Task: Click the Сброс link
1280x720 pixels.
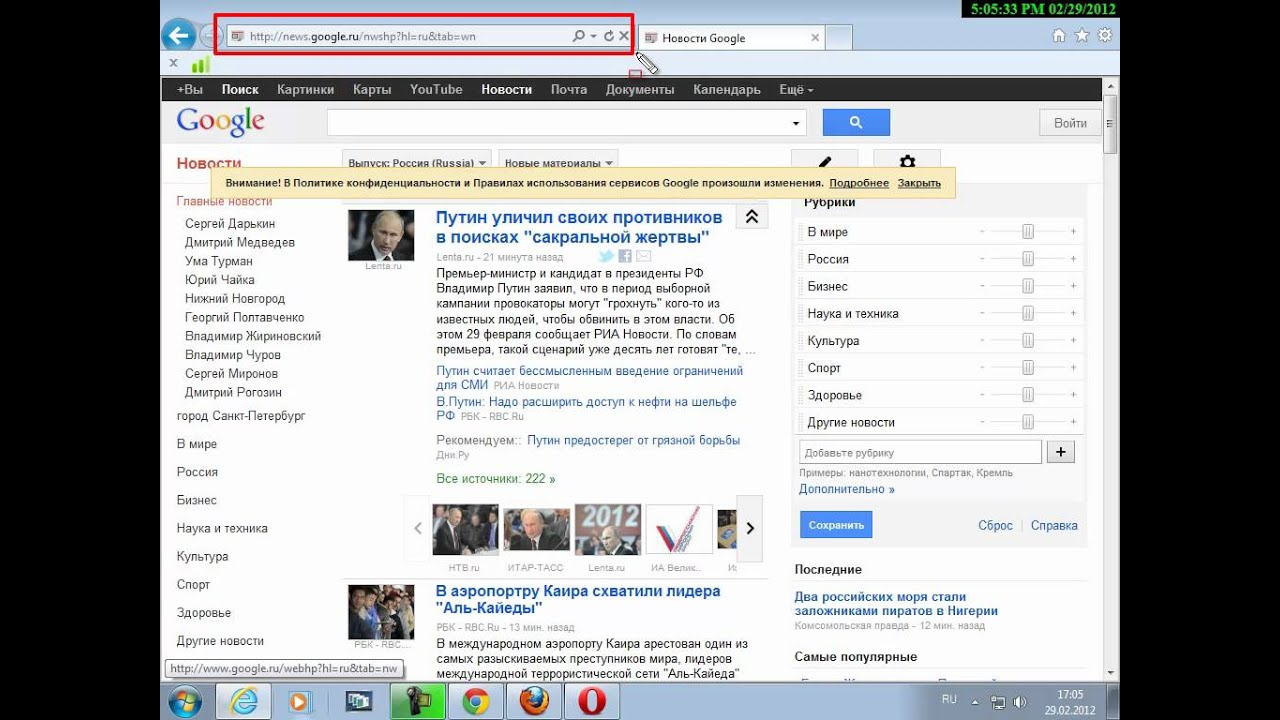Action: (995, 525)
